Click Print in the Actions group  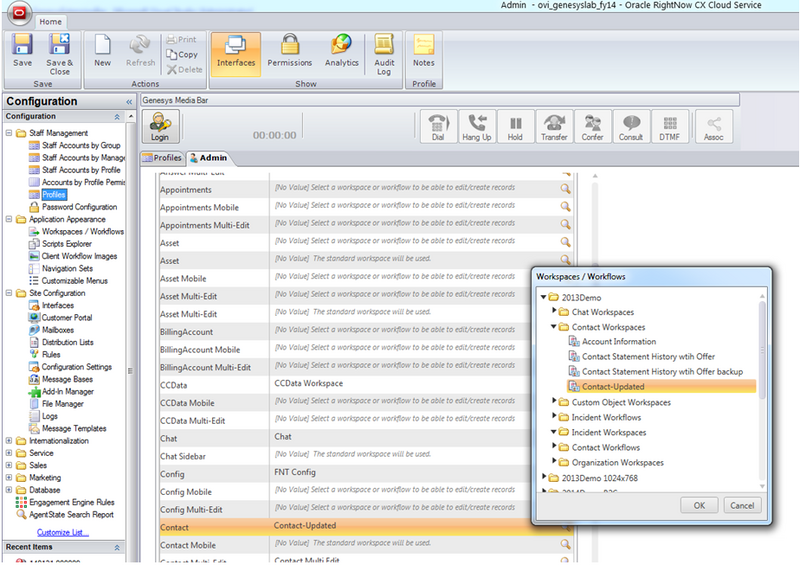182,39
